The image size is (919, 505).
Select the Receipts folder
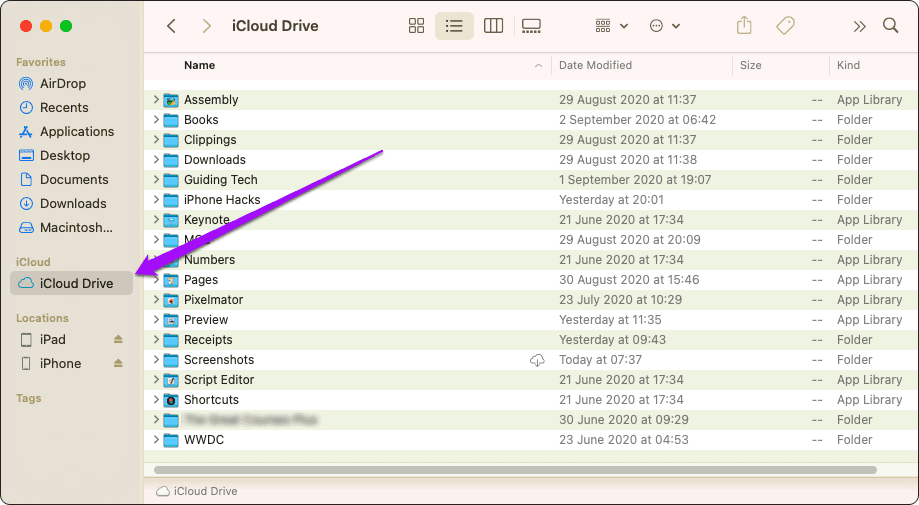531,339
